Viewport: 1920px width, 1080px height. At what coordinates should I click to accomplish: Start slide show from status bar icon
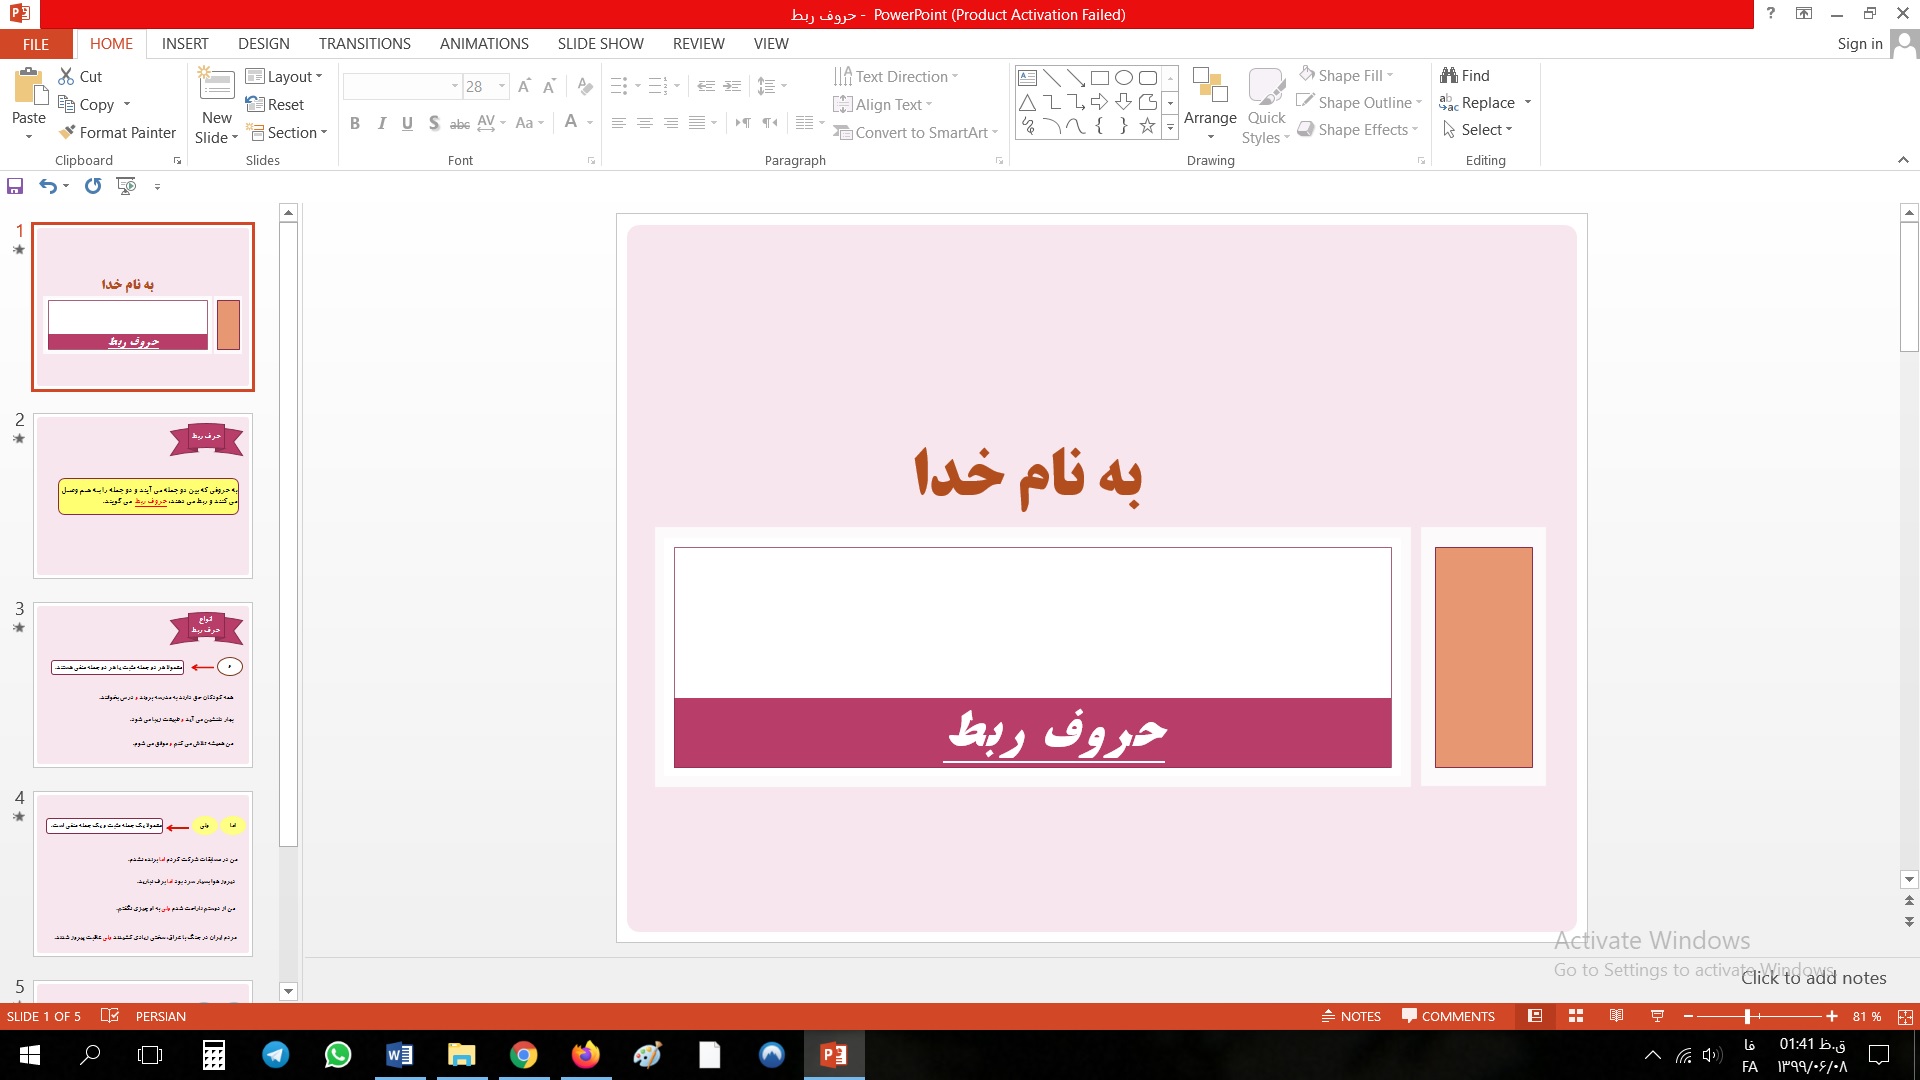[1657, 1016]
